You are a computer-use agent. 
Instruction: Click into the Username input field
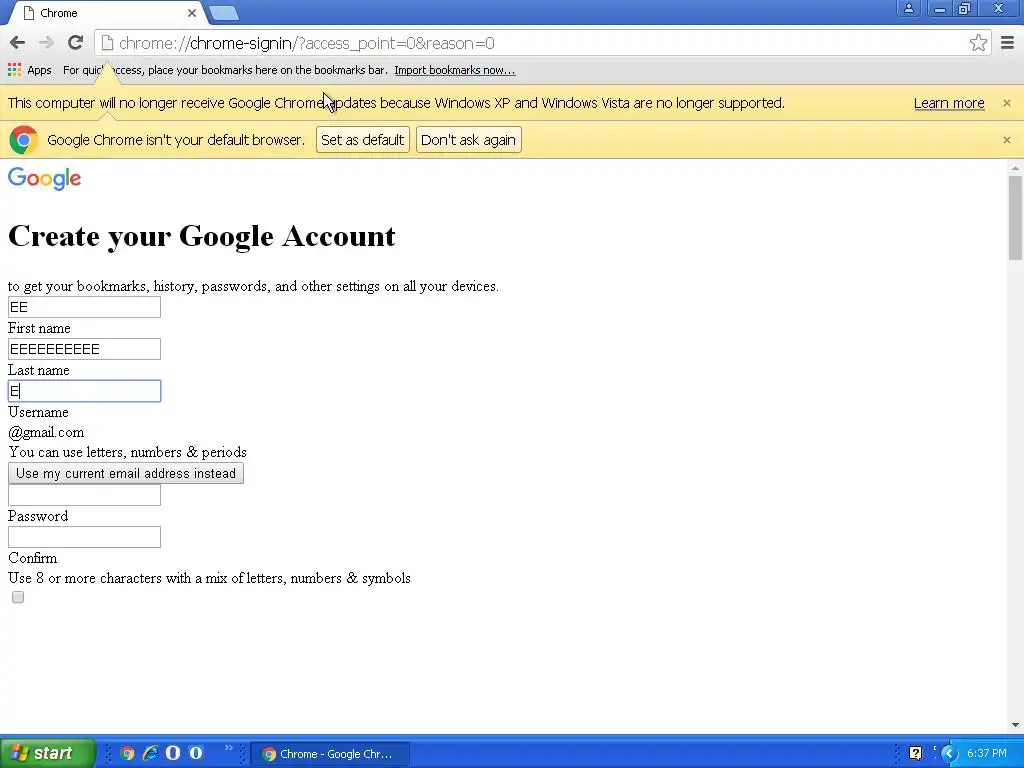(x=84, y=391)
